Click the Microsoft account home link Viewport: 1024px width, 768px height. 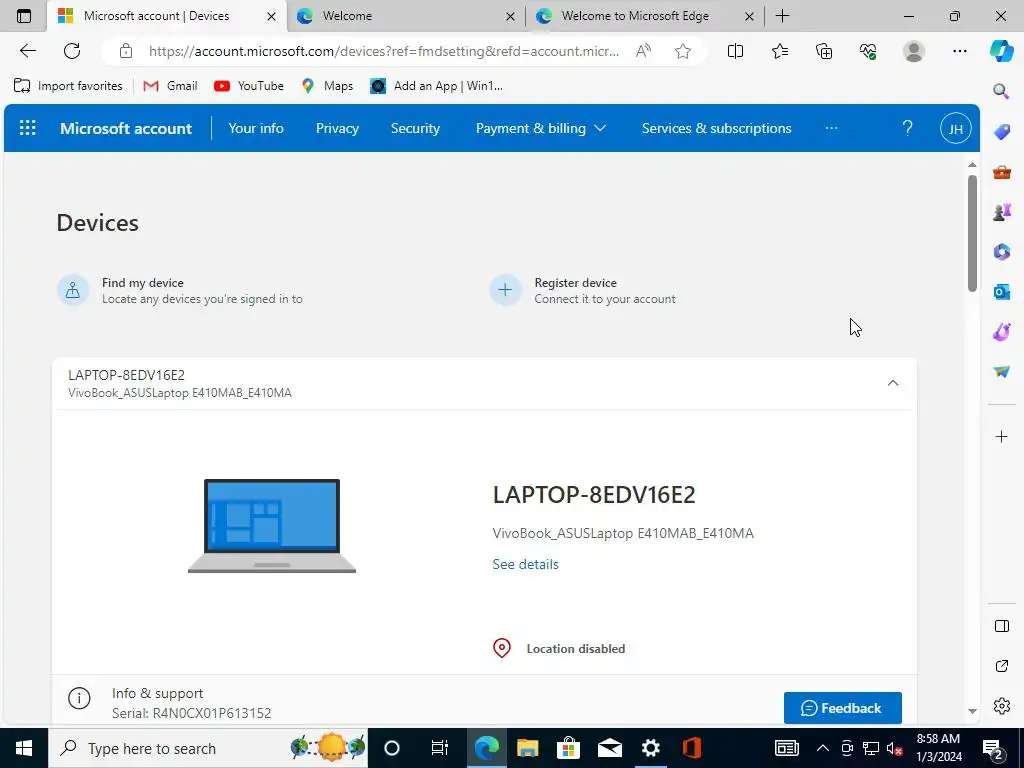coord(126,129)
